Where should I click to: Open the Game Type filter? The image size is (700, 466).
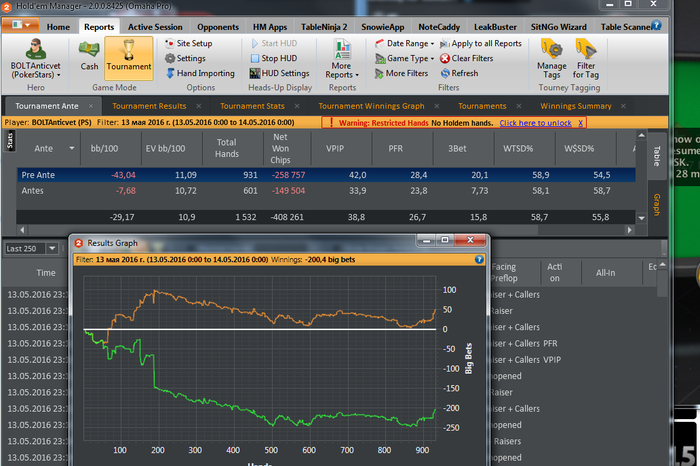(404, 58)
